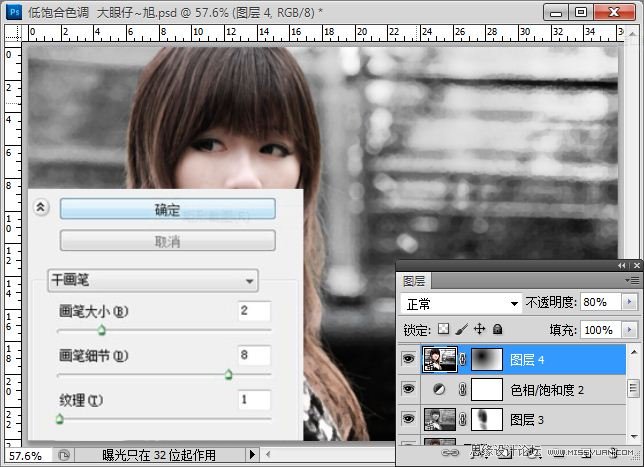
Task: Click the 不透明度 80% field
Action: pyautogui.click(x=600, y=303)
